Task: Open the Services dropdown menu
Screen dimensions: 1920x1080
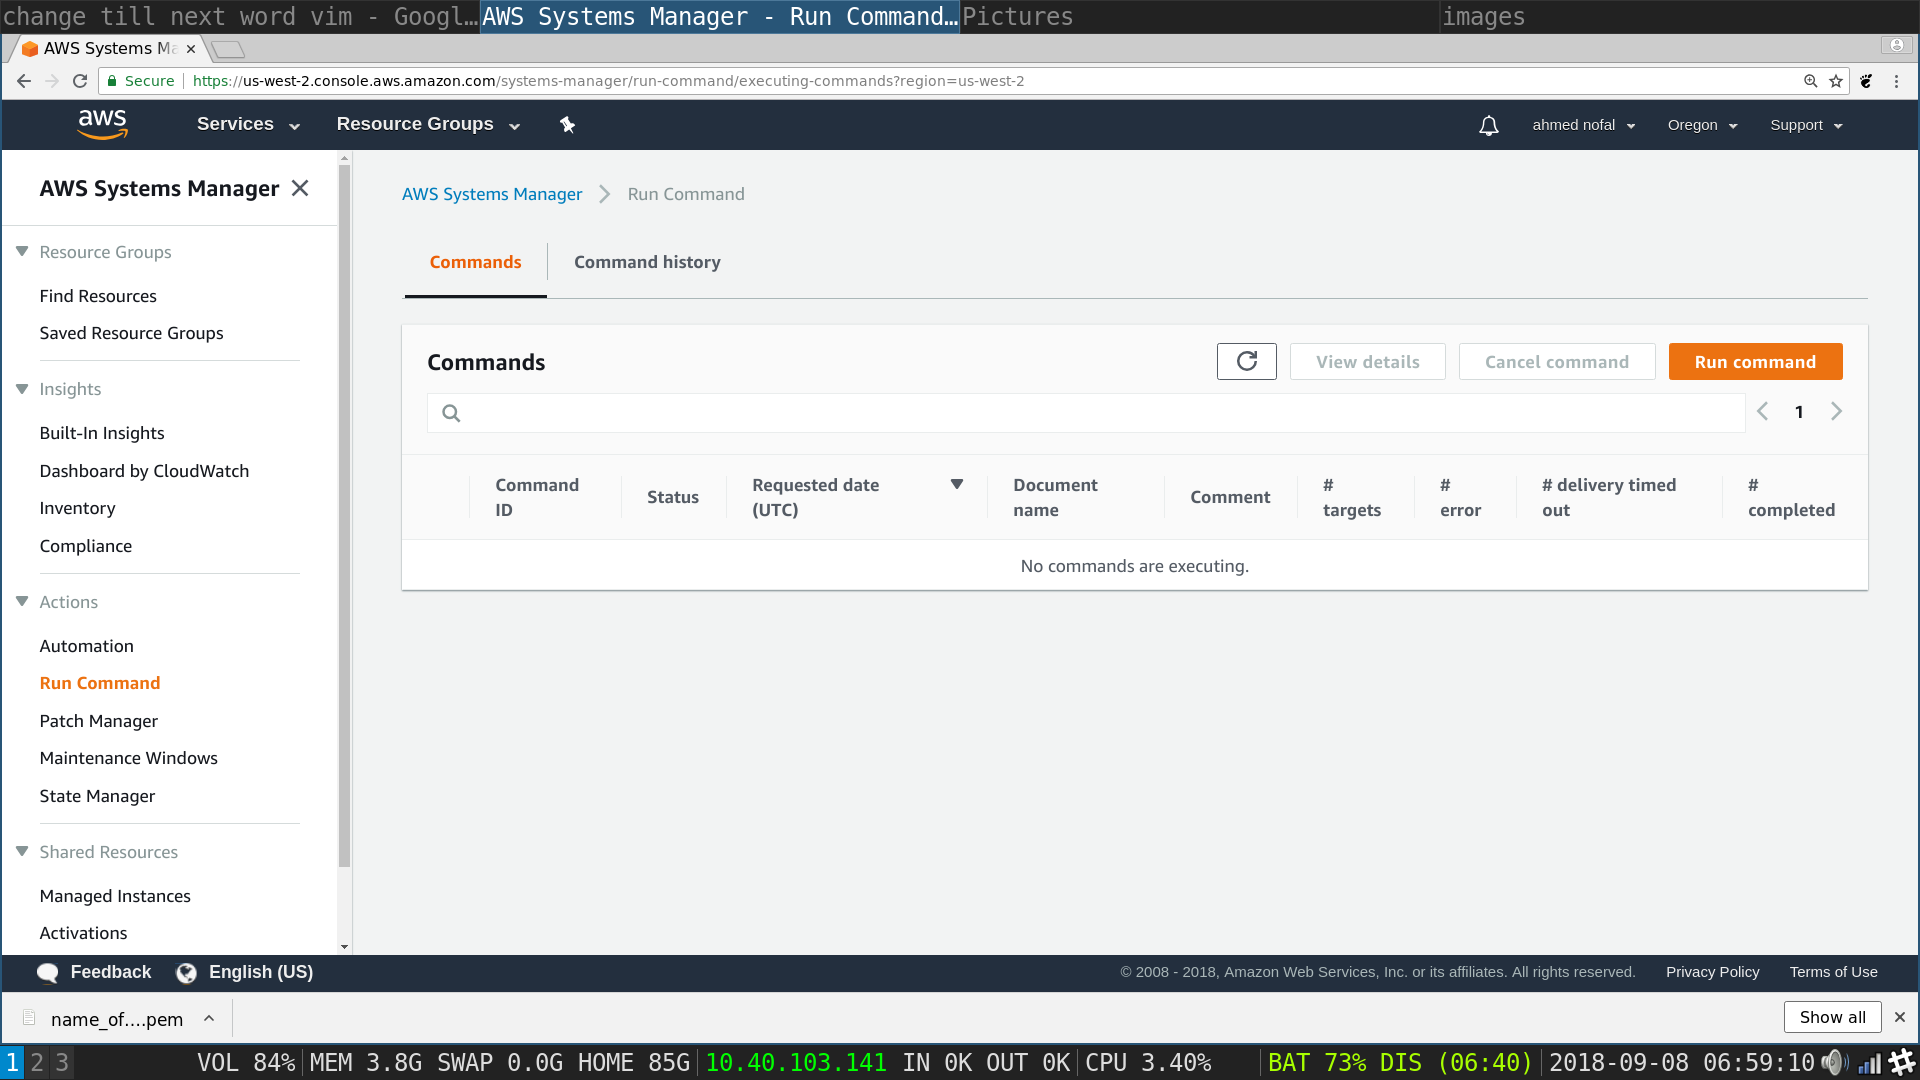Action: [247, 124]
